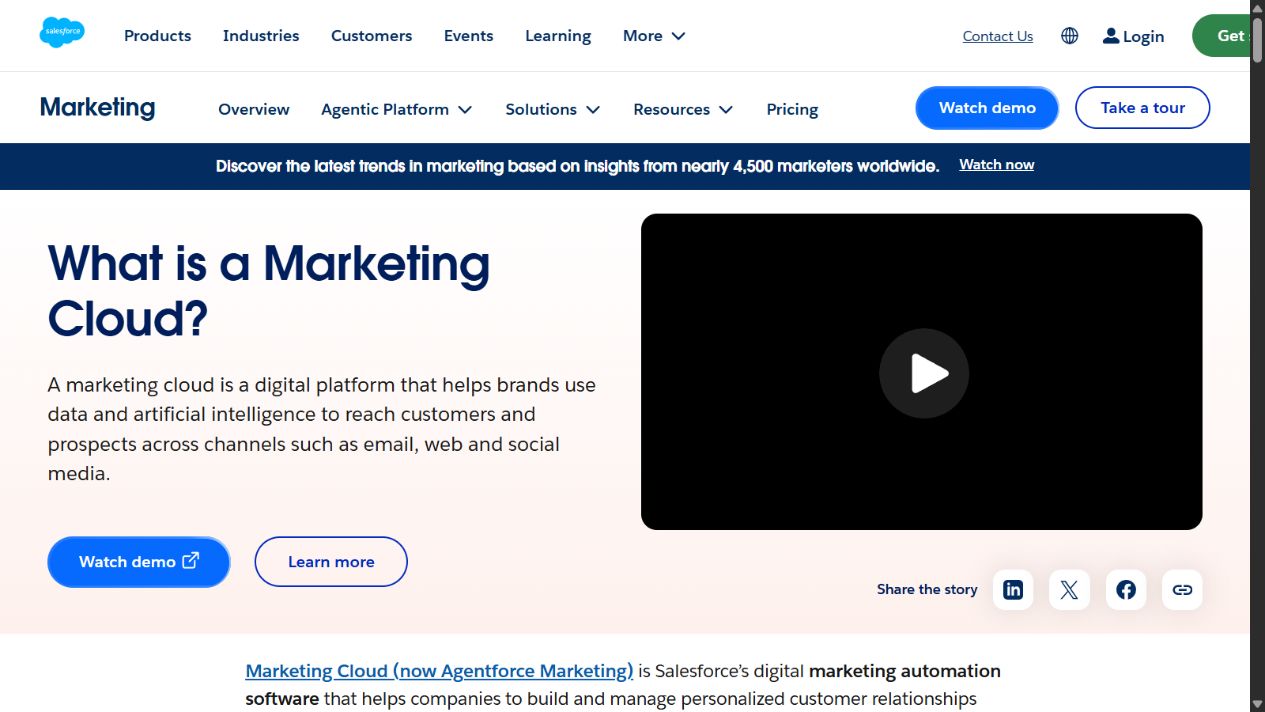Share the story on LinkedIn
Viewport: 1265px width, 712px height.
pyautogui.click(x=1013, y=590)
